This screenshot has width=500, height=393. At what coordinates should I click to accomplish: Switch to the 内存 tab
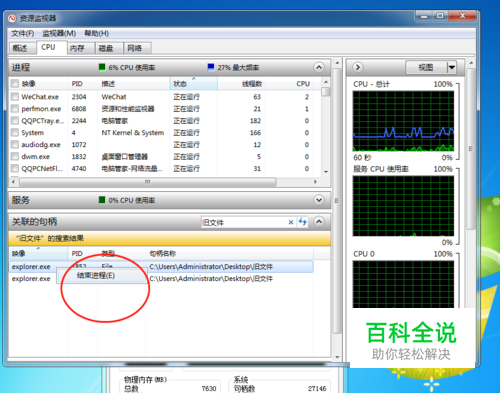coord(80,48)
